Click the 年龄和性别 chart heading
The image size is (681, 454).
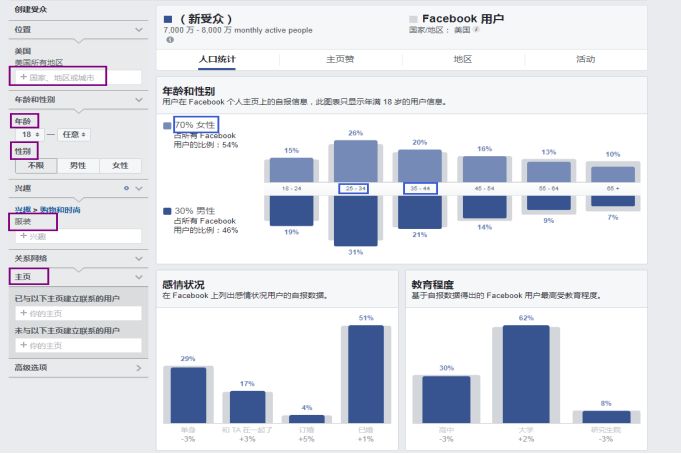click(x=188, y=91)
